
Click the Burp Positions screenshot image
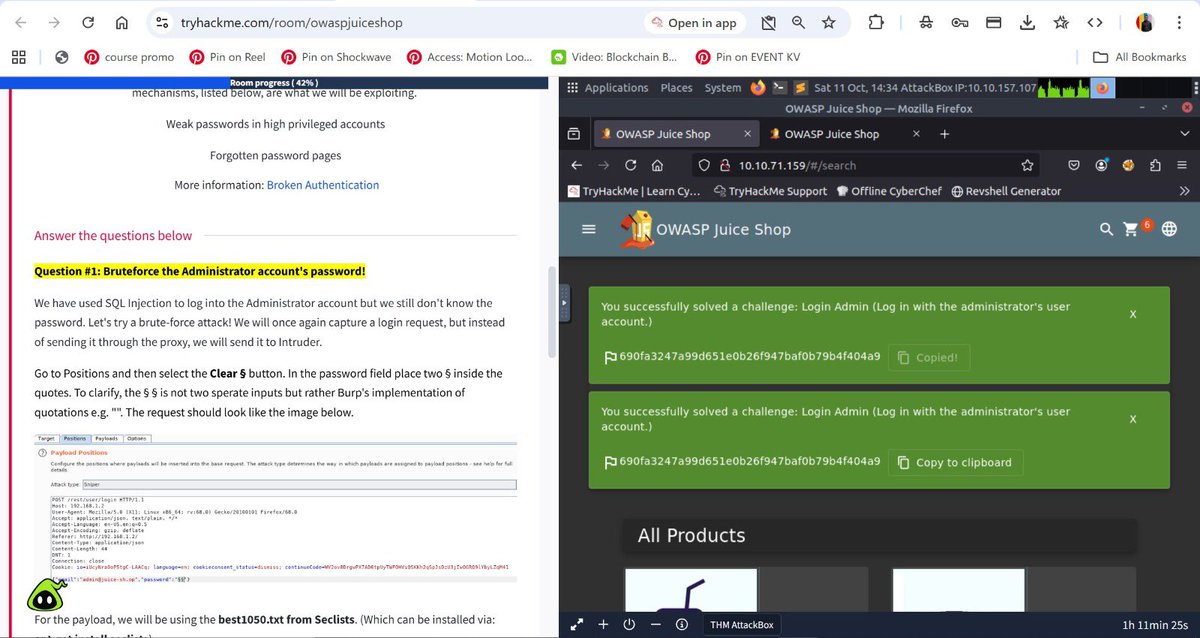click(275, 509)
